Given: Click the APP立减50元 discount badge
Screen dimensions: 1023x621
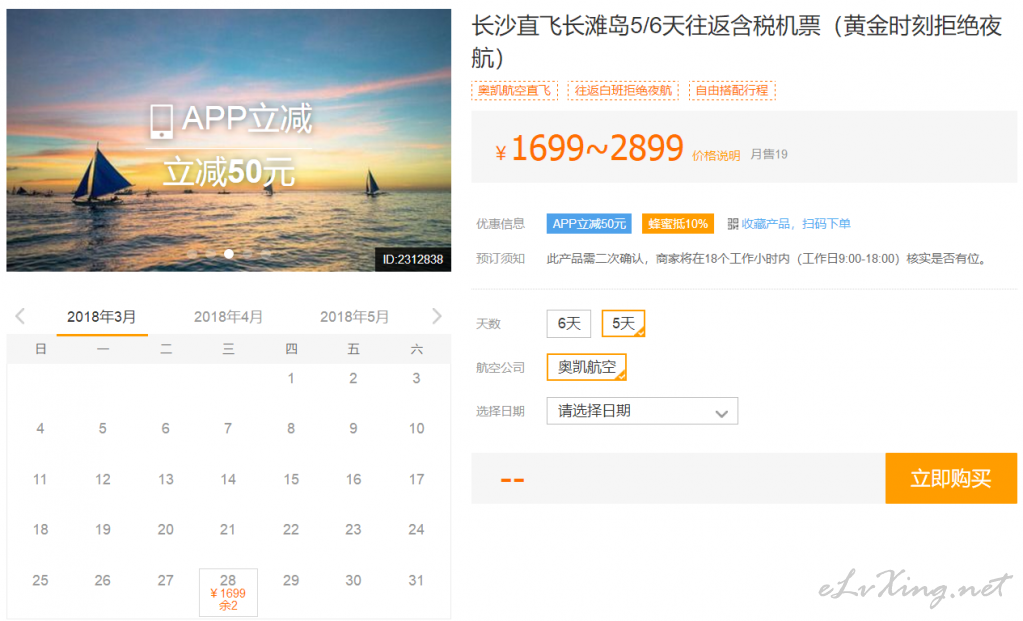Looking at the screenshot, I should 589,224.
